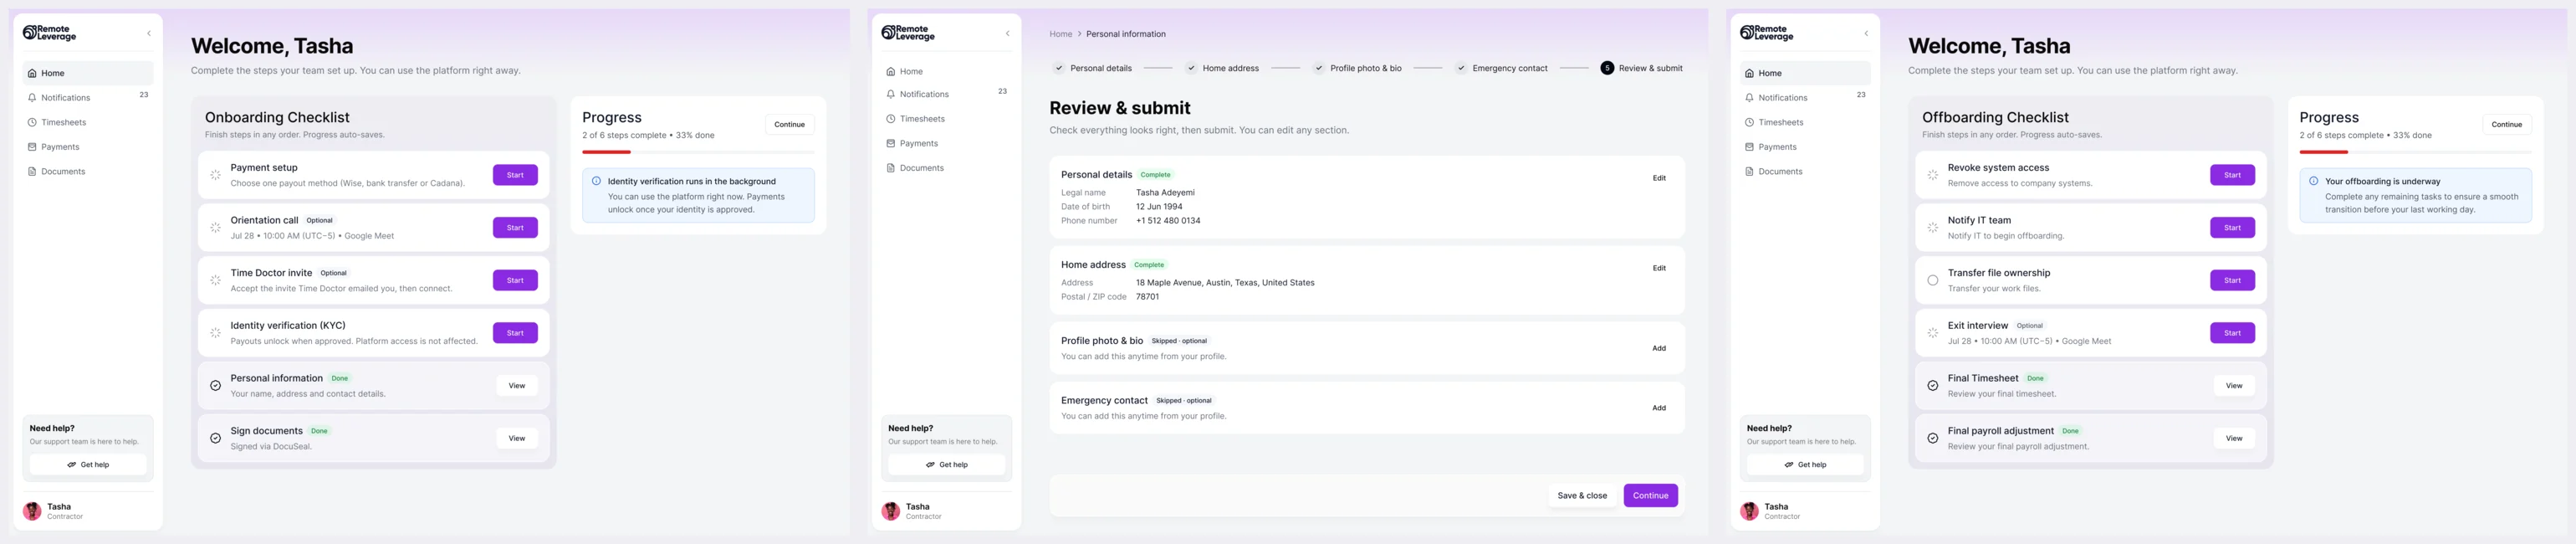Click the Notifications bell icon in Offboarding sidebar
Image resolution: width=2576 pixels, height=544 pixels.
tap(1749, 98)
